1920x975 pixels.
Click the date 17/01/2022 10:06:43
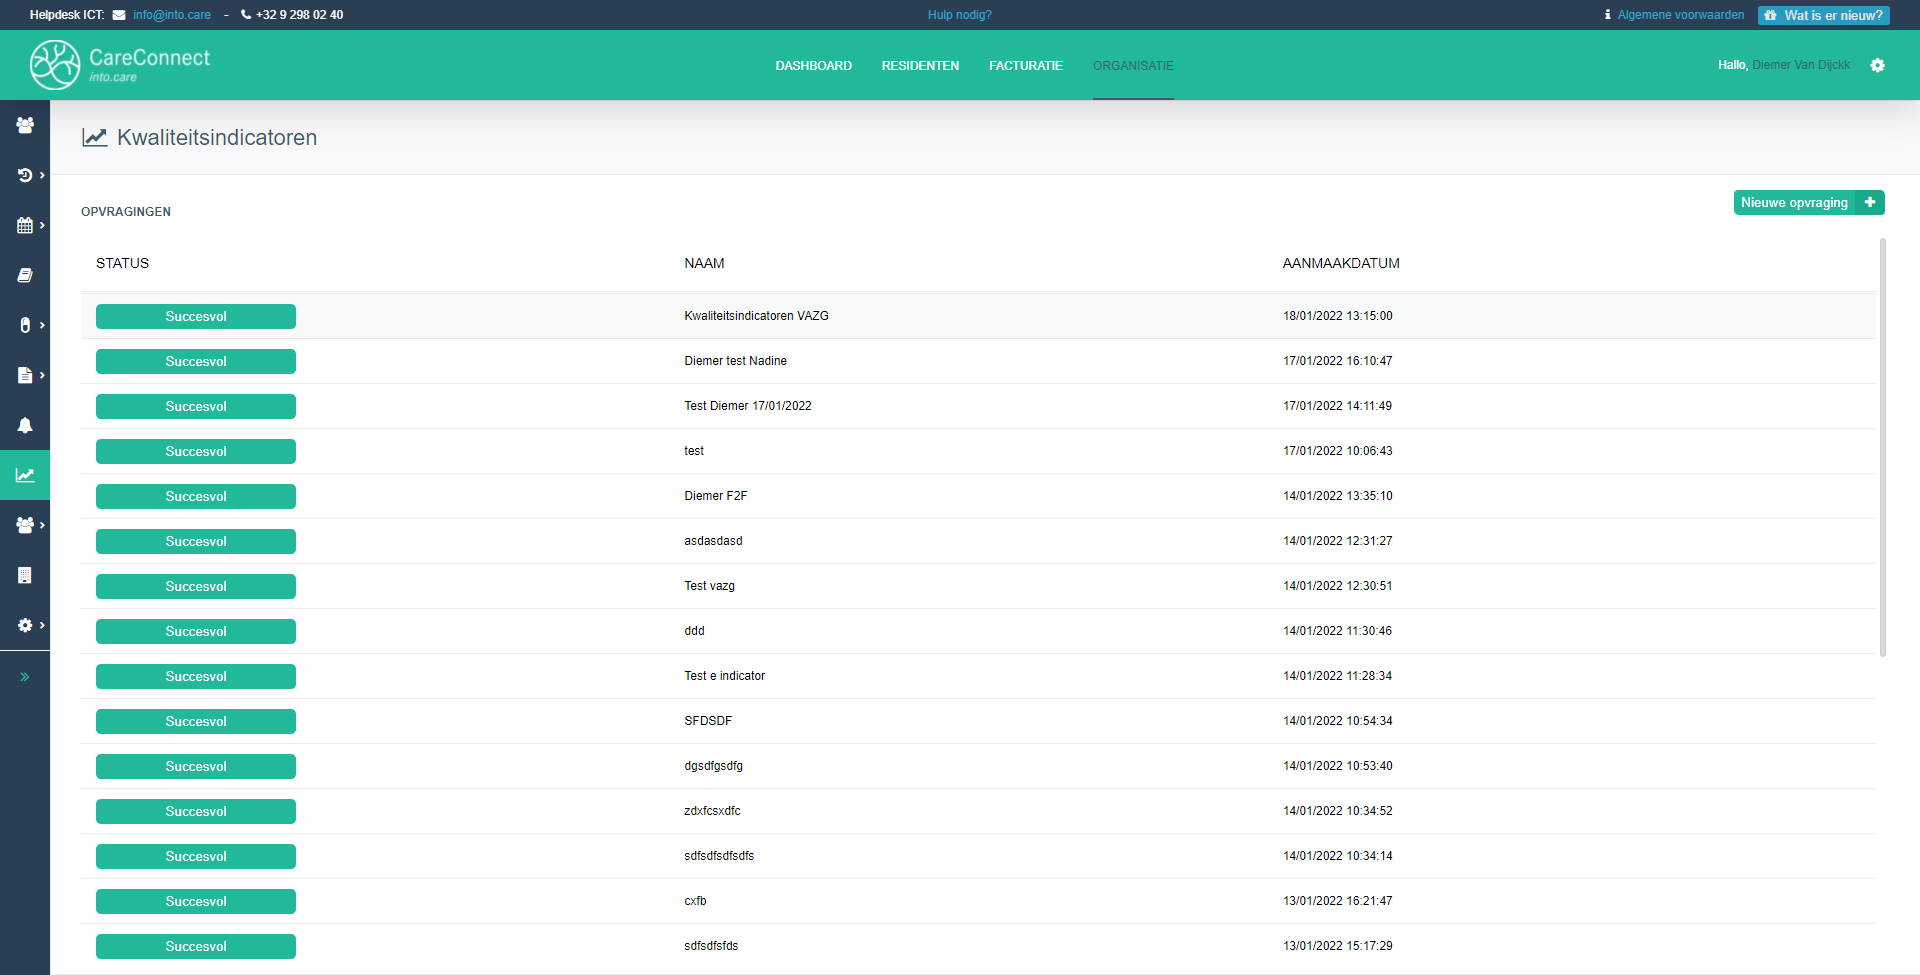[x=1338, y=451]
